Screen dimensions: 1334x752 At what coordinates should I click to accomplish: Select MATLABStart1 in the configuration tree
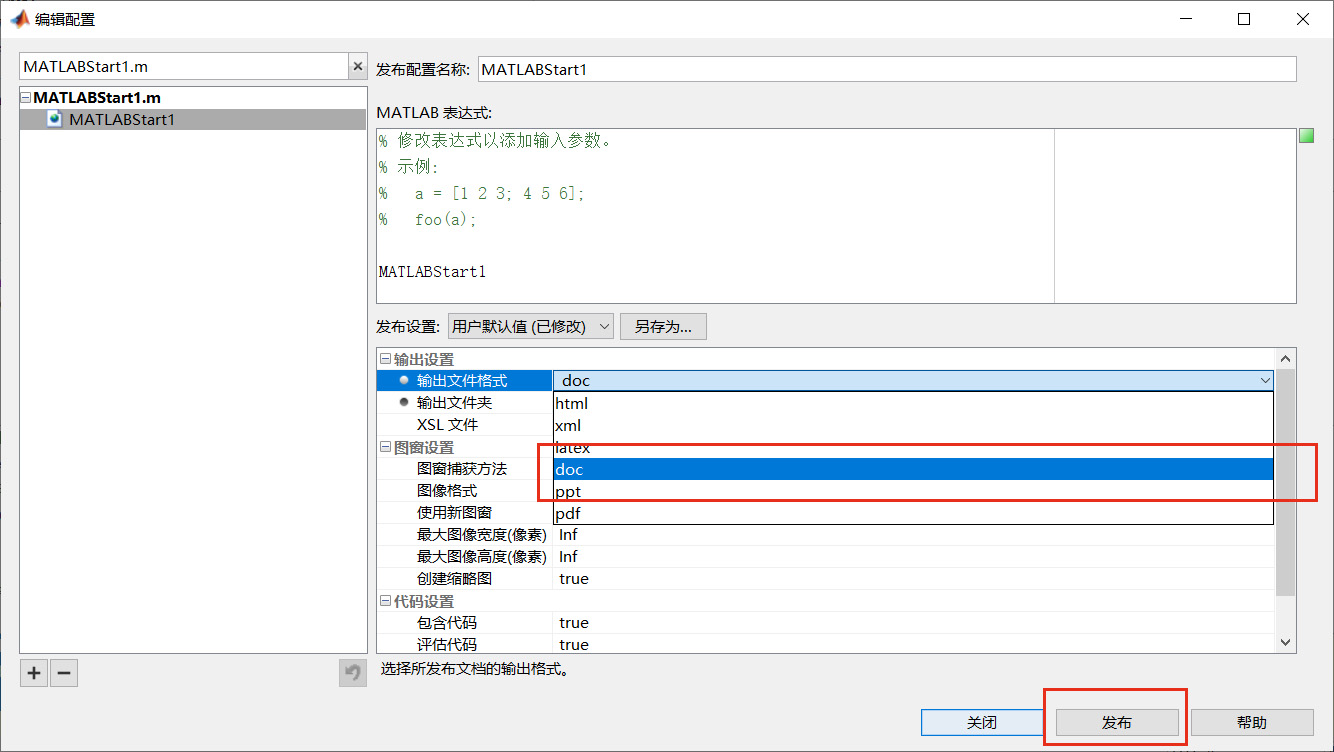coord(120,119)
